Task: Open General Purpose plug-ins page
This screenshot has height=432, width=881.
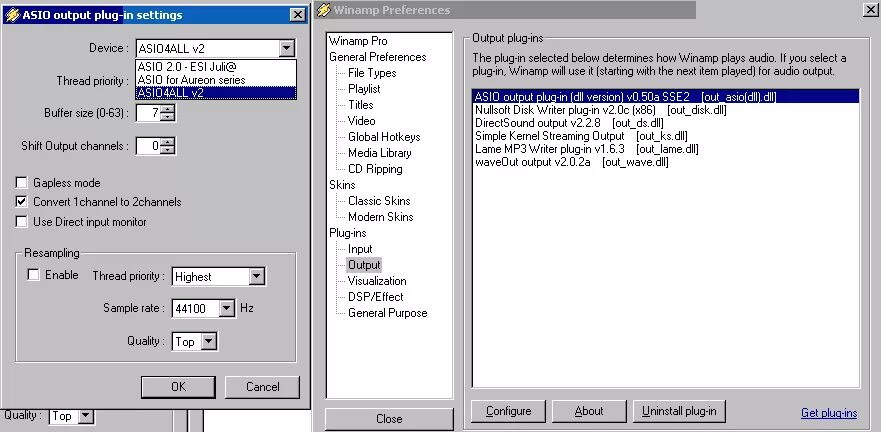Action: coord(387,313)
